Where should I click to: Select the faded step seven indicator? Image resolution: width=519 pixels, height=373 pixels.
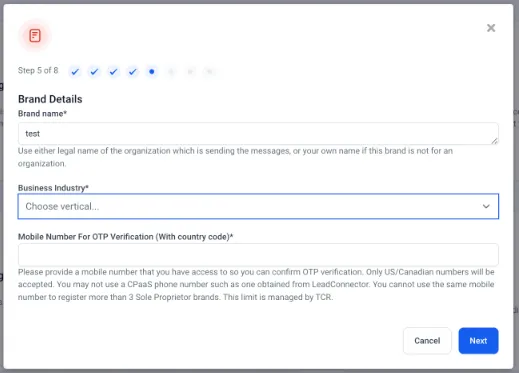[x=190, y=72]
